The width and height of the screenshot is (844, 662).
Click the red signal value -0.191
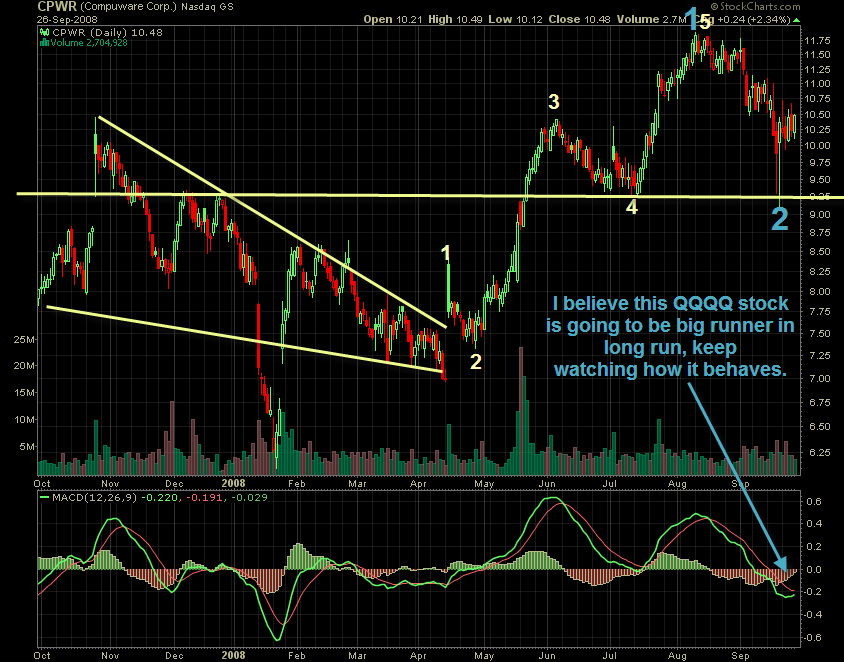[x=205, y=497]
